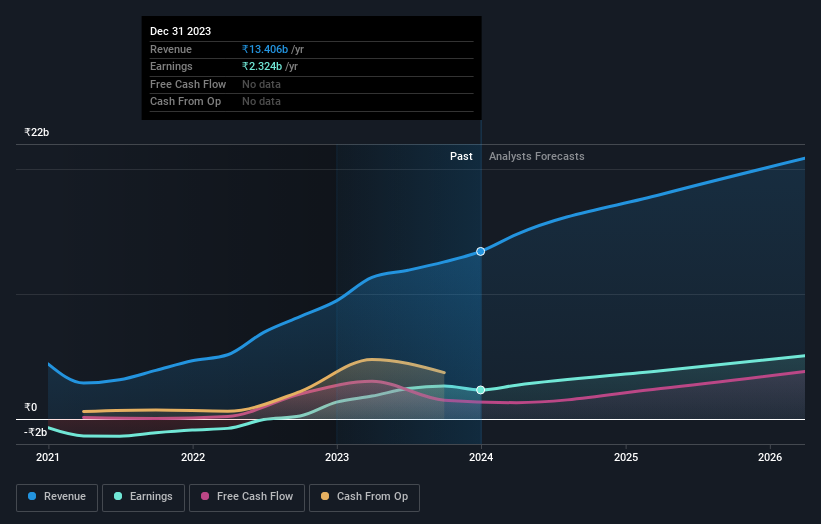The image size is (821, 524).
Task: Click the -₹2b y-axis label
Action: (x=35, y=432)
